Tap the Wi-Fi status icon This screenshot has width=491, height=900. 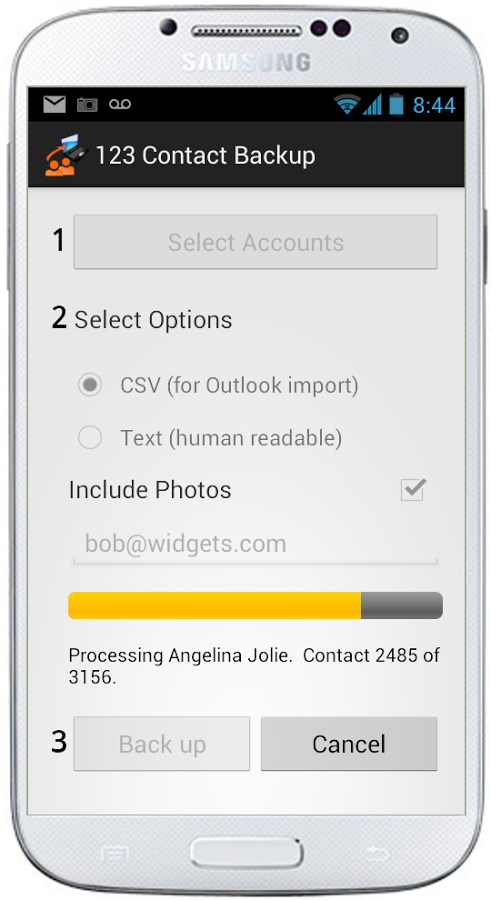[347, 104]
